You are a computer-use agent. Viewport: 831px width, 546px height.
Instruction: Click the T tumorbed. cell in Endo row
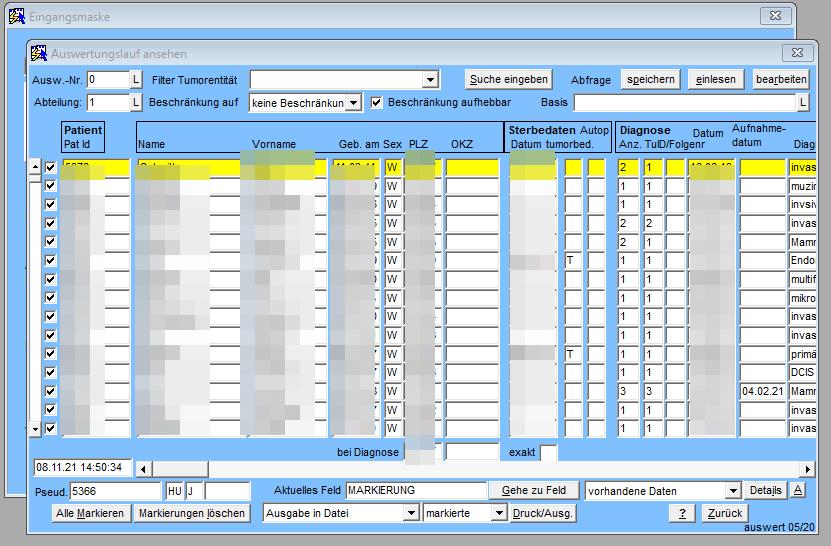coord(572,260)
